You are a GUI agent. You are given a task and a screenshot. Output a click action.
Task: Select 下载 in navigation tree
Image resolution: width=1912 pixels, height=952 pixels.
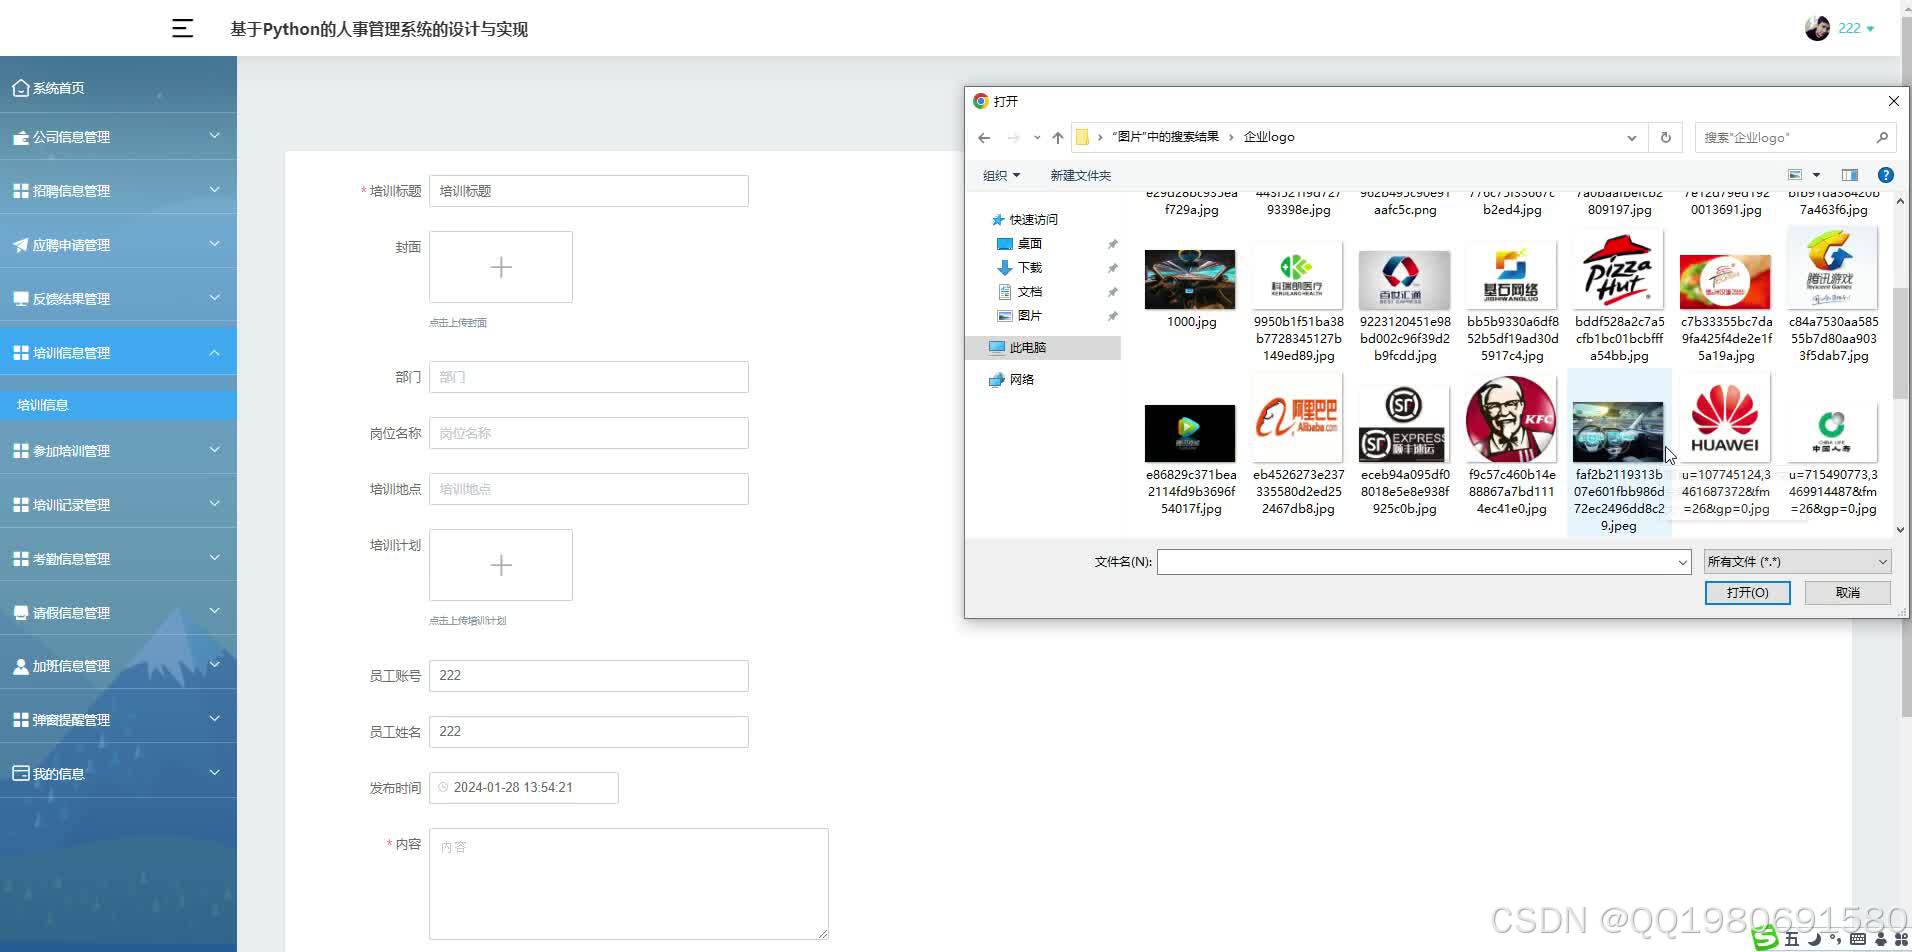[x=1020, y=268]
